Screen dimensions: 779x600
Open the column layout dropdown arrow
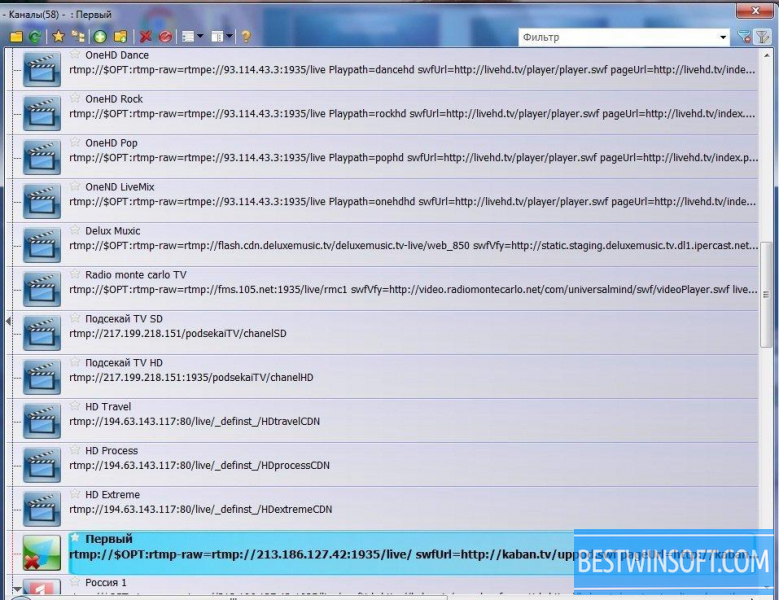point(229,36)
